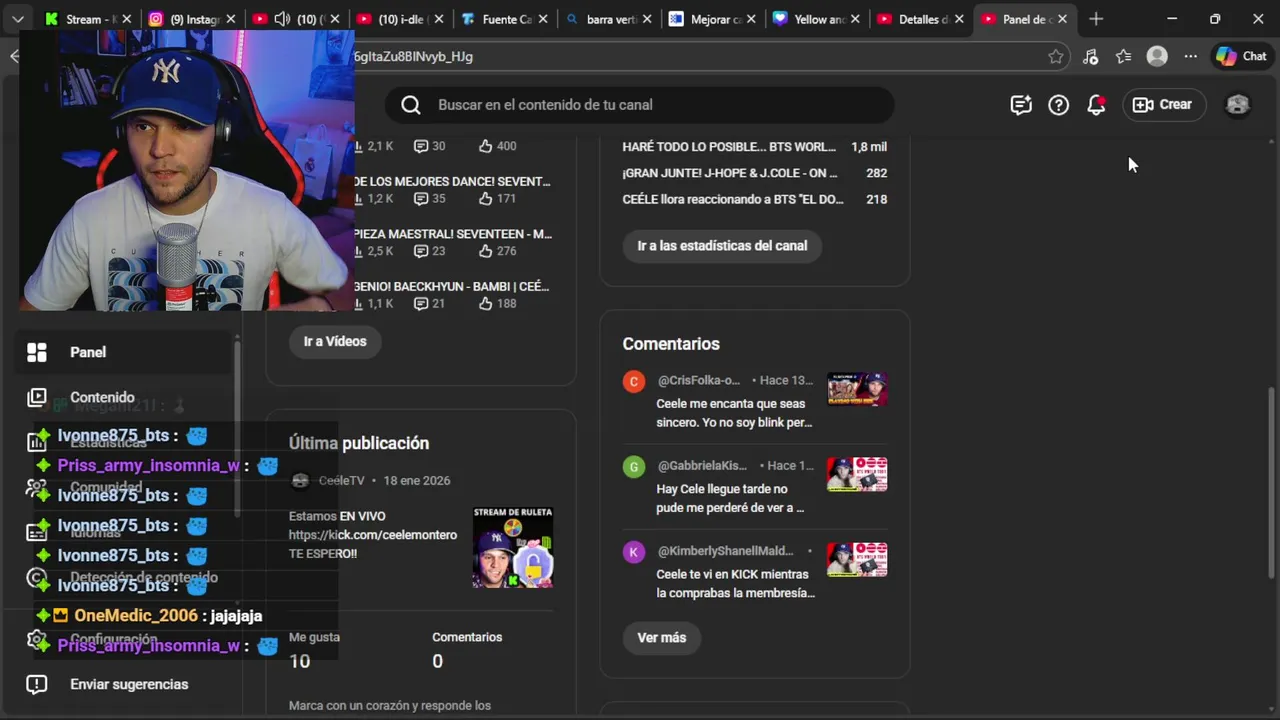Screen dimensions: 1280x720
Task: Click the Contenido icon in sidebar
Action: 37,397
